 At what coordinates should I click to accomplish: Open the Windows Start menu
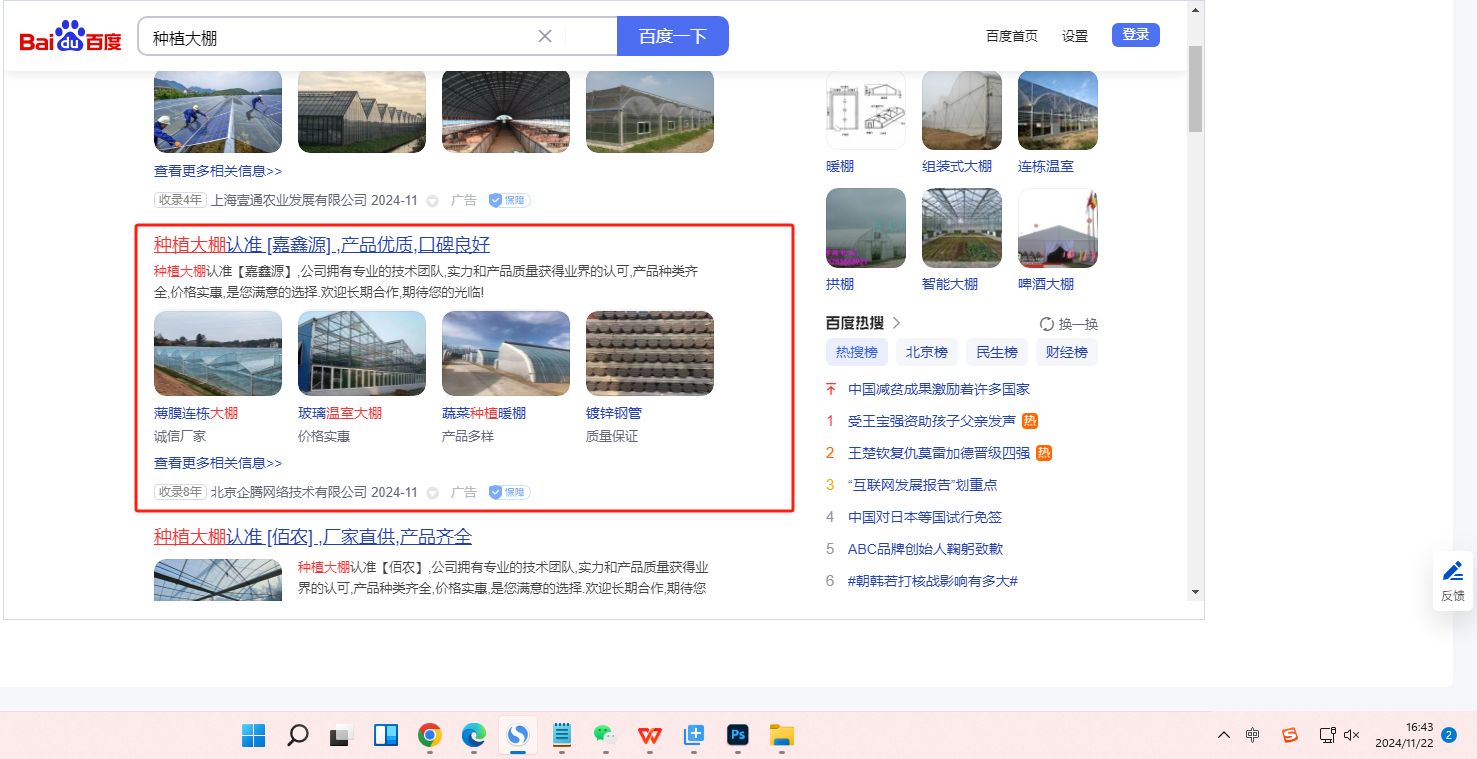coord(254,735)
